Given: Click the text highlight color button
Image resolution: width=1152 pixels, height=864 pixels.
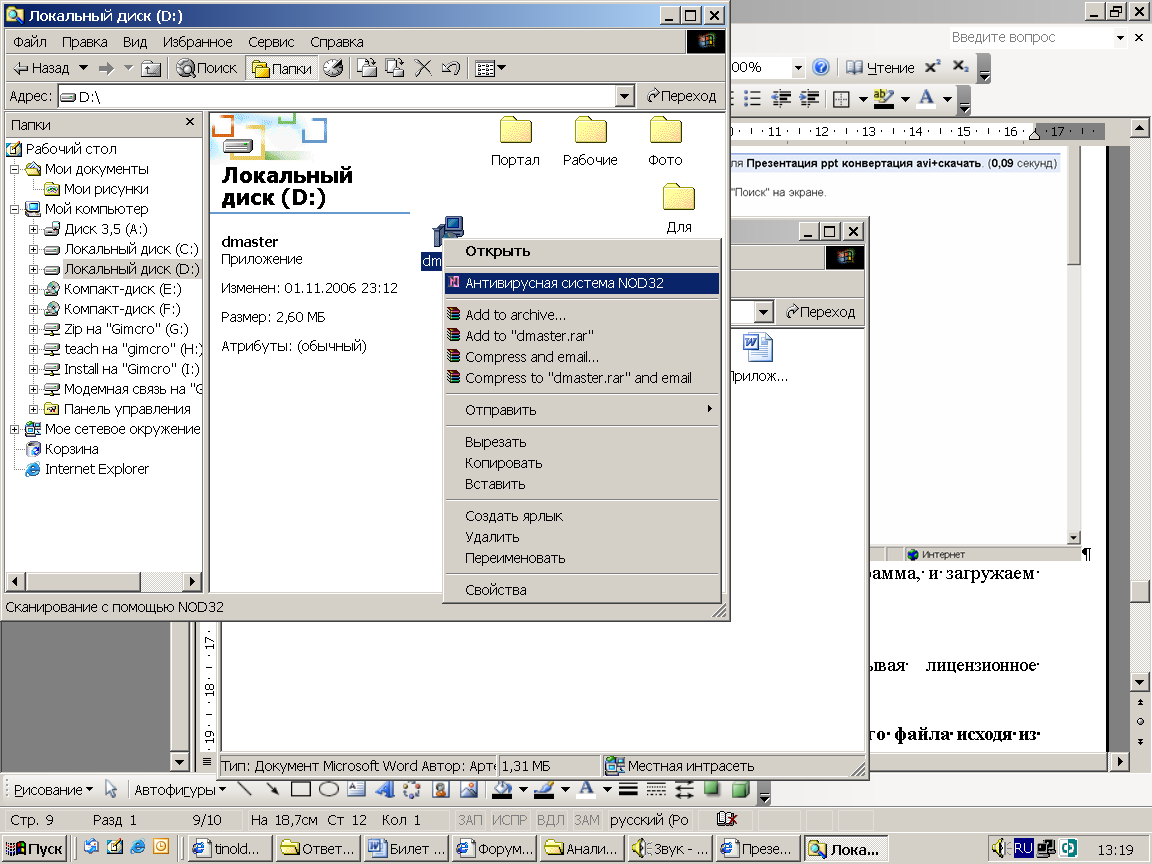Looking at the screenshot, I should (x=884, y=98).
